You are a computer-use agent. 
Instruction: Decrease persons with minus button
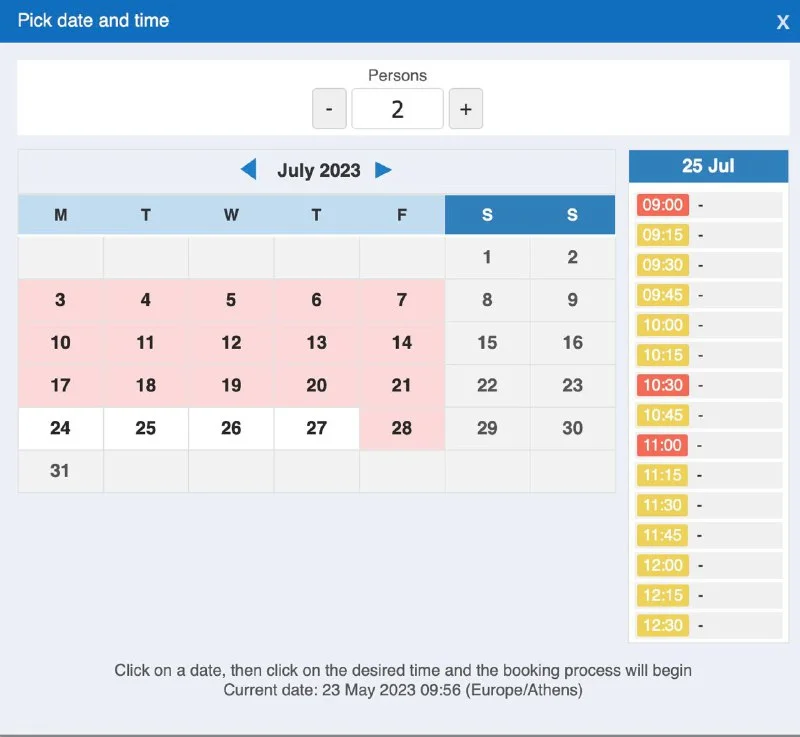pyautogui.click(x=329, y=109)
